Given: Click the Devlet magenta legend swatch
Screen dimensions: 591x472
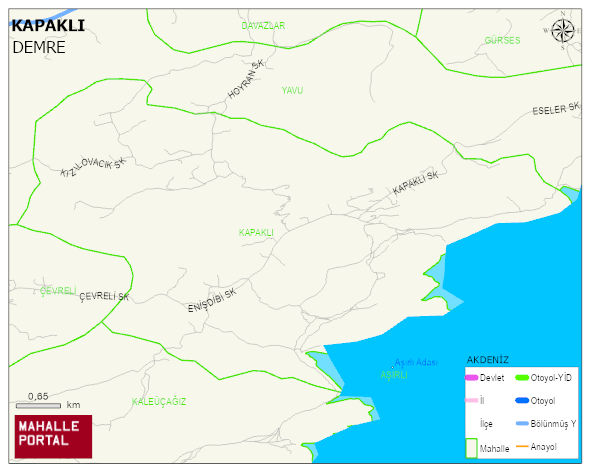Looking at the screenshot, I should coord(472,377).
